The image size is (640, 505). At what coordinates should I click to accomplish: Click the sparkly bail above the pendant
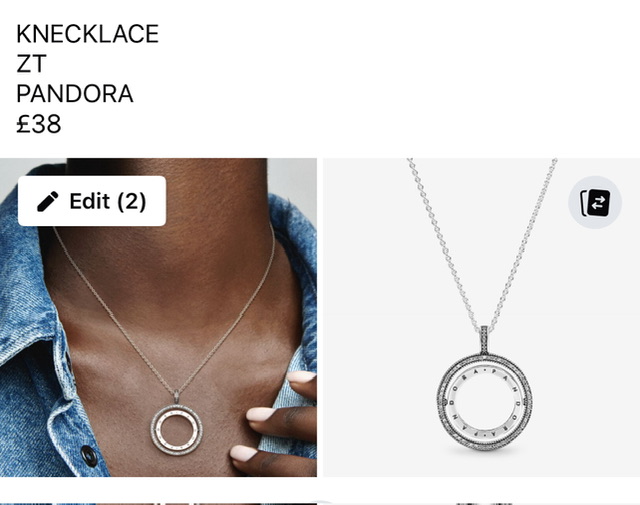click(x=484, y=340)
